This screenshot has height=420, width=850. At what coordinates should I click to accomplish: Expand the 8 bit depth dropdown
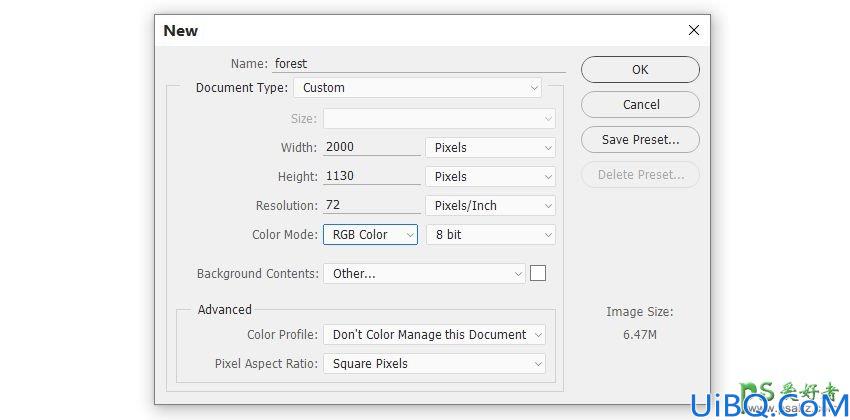[x=491, y=235]
